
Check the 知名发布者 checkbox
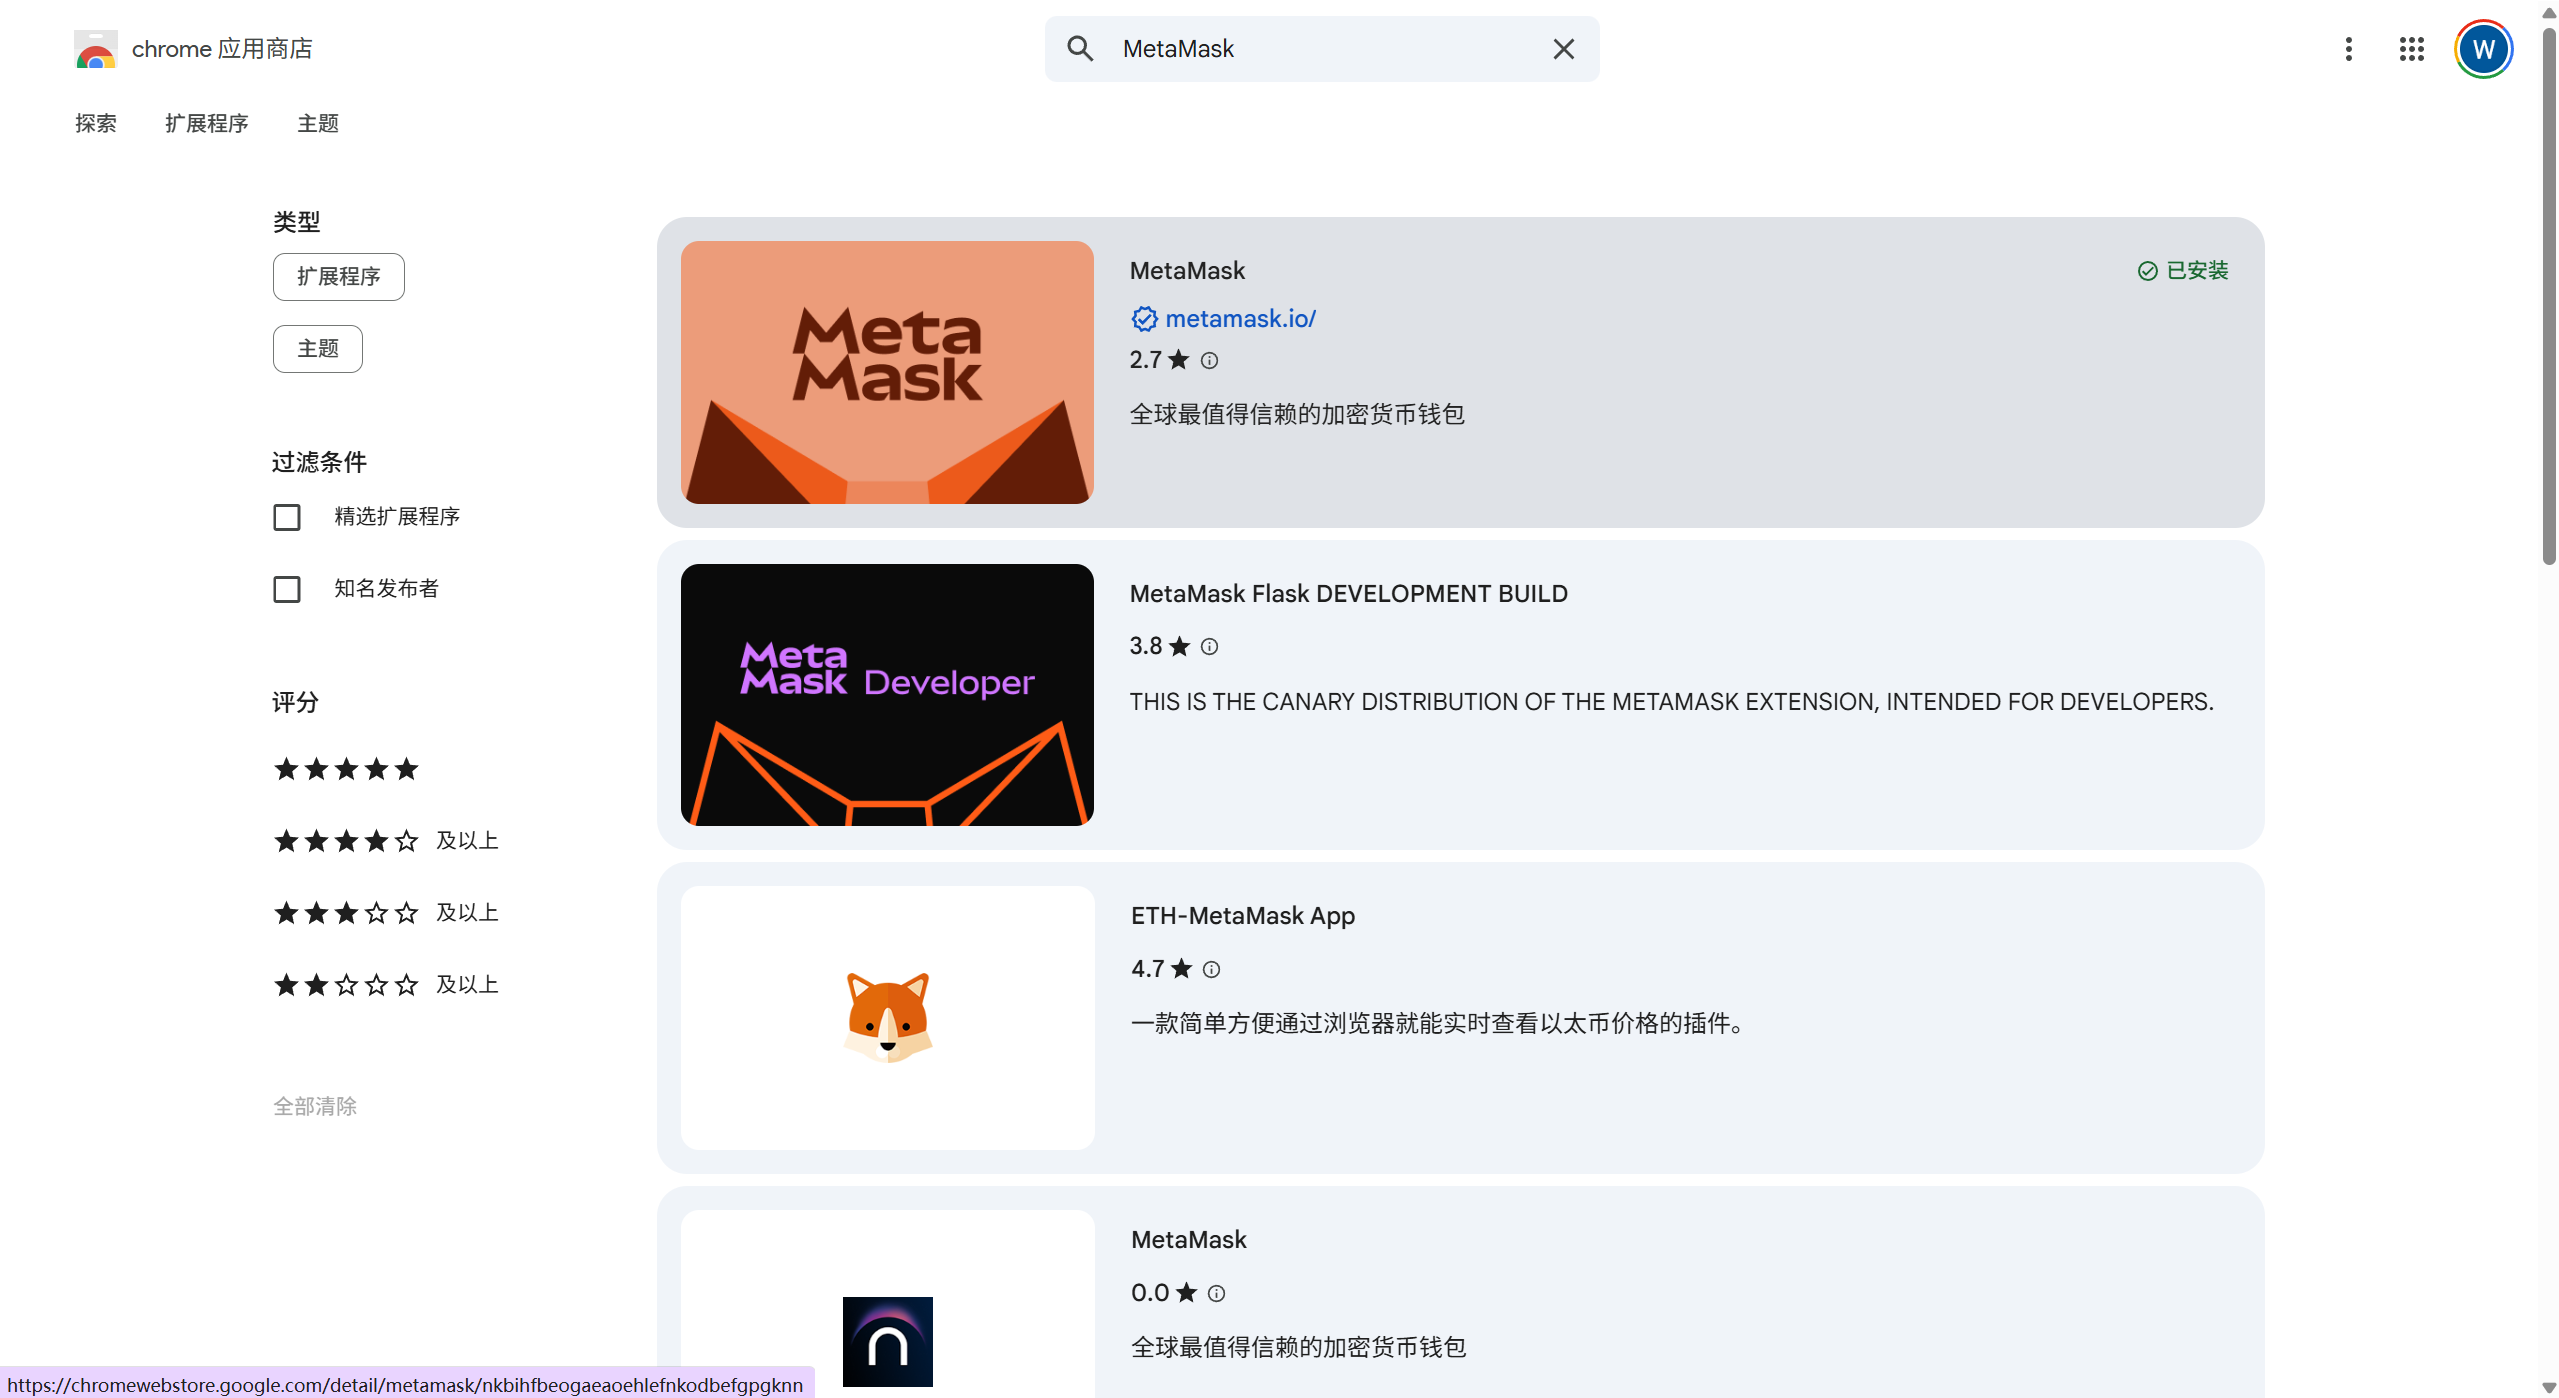coord(287,589)
